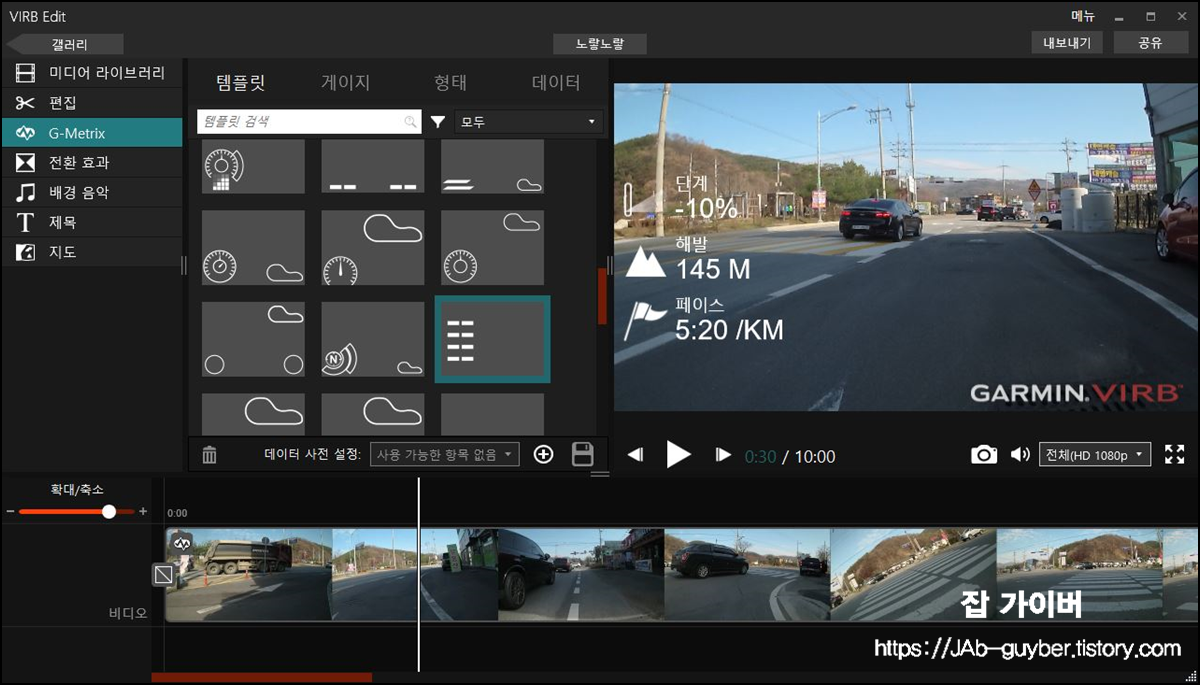Switch to the 게이지 tab

click(346, 83)
